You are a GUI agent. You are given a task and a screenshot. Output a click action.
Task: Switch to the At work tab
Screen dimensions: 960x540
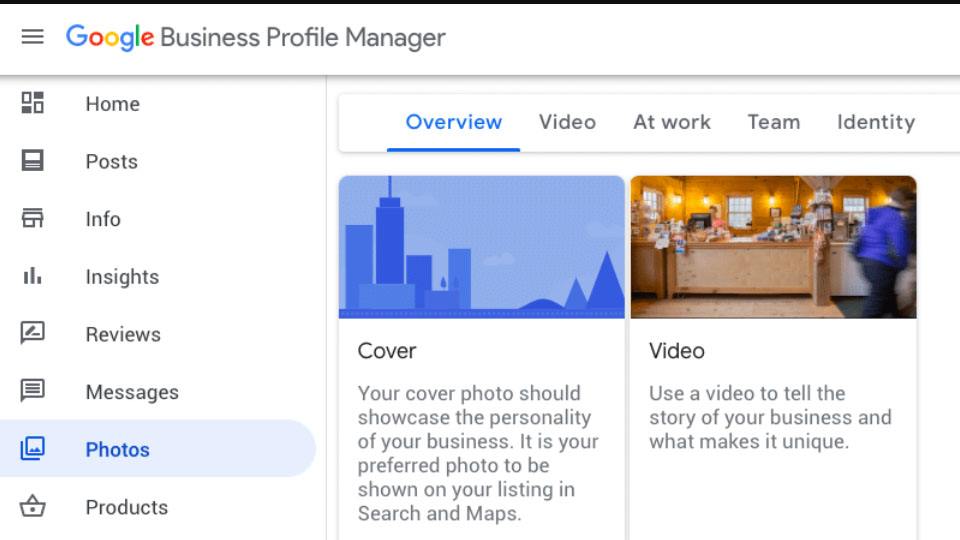[672, 122]
